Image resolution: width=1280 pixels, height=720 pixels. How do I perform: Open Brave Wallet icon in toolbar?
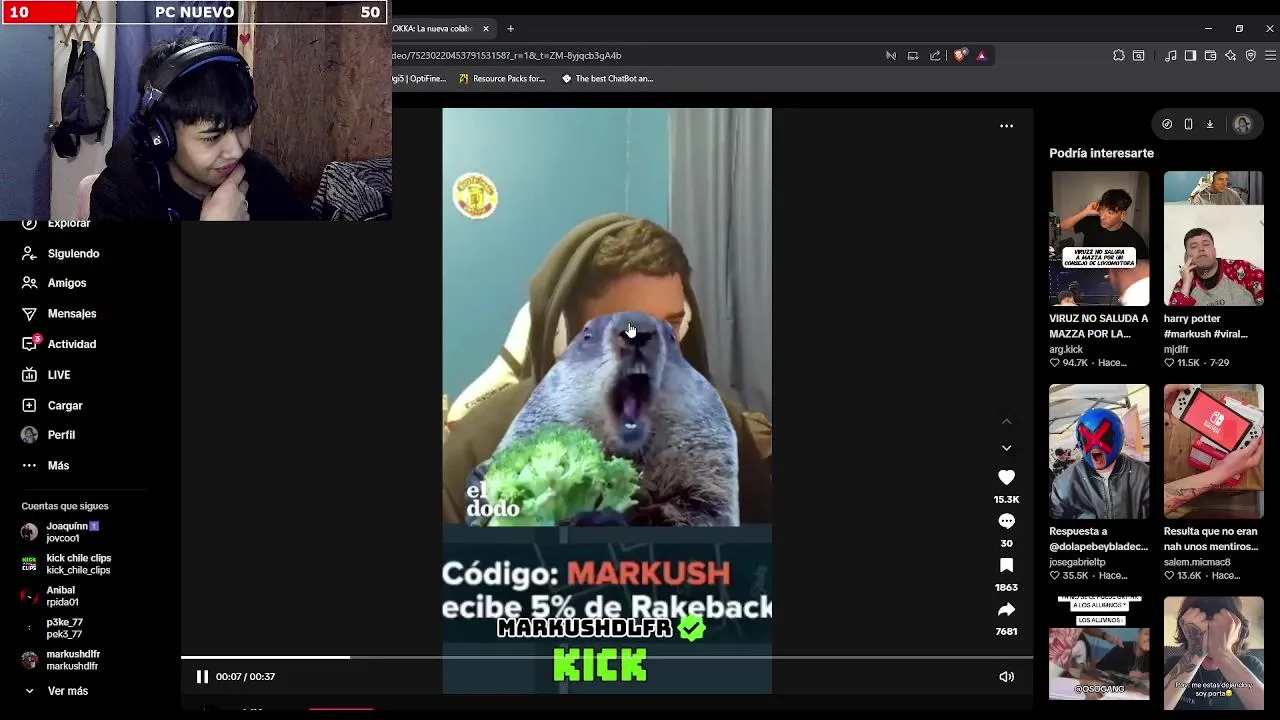pyautogui.click(x=1210, y=56)
